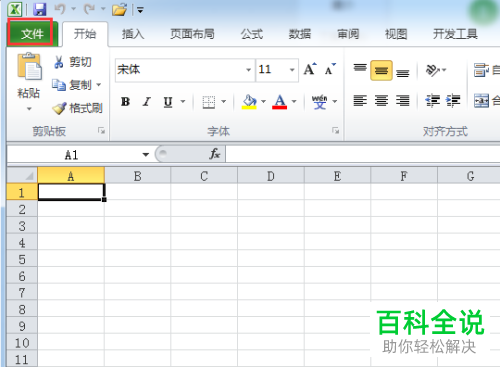Click into the 宋体 font name box
Image resolution: width=500 pixels, height=367 pixels.
(180, 70)
